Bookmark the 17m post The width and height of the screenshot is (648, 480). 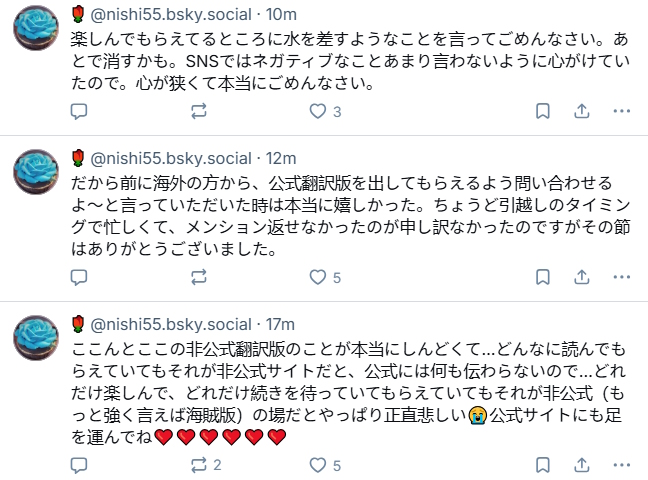coord(543,466)
